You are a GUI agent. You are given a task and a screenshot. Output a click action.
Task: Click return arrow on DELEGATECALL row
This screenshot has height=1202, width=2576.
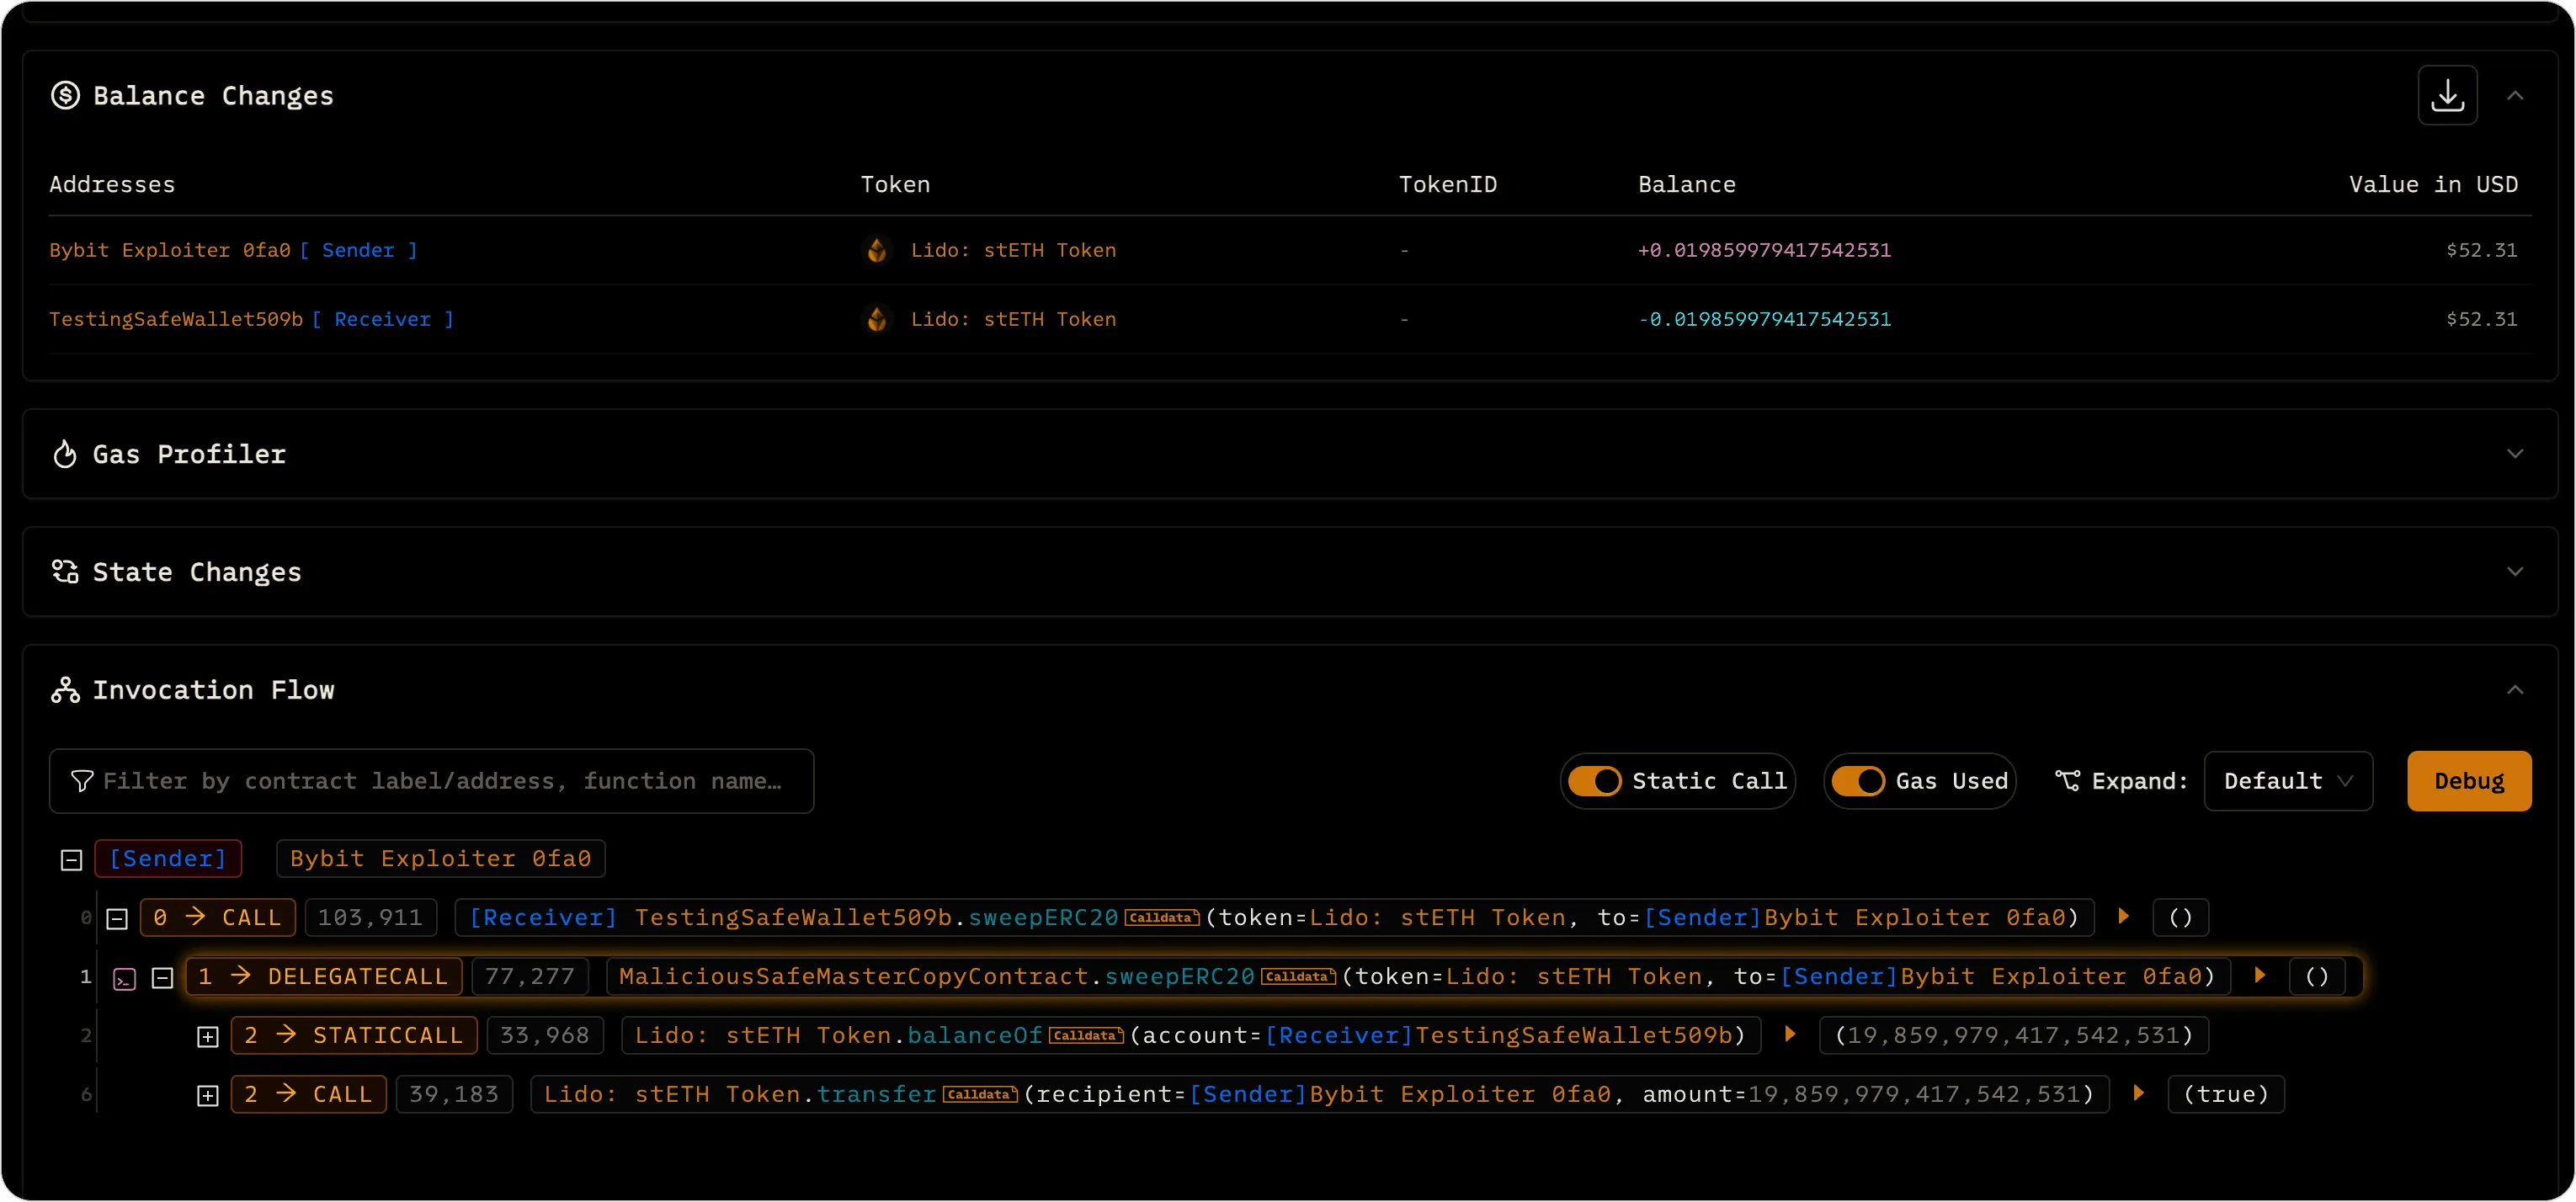coord(2260,975)
